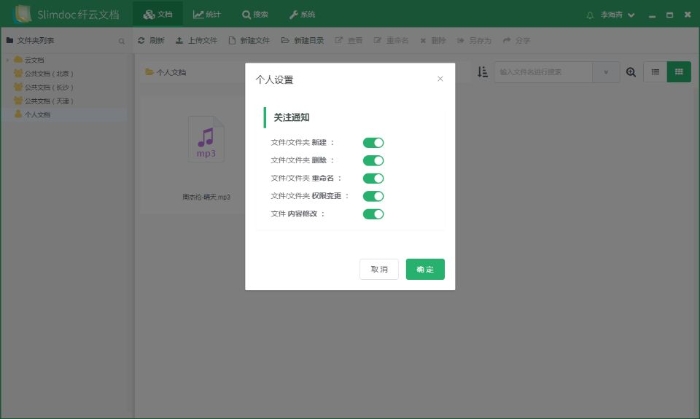Open the 文档 tab in top bar
700x419 pixels.
[x=158, y=15]
